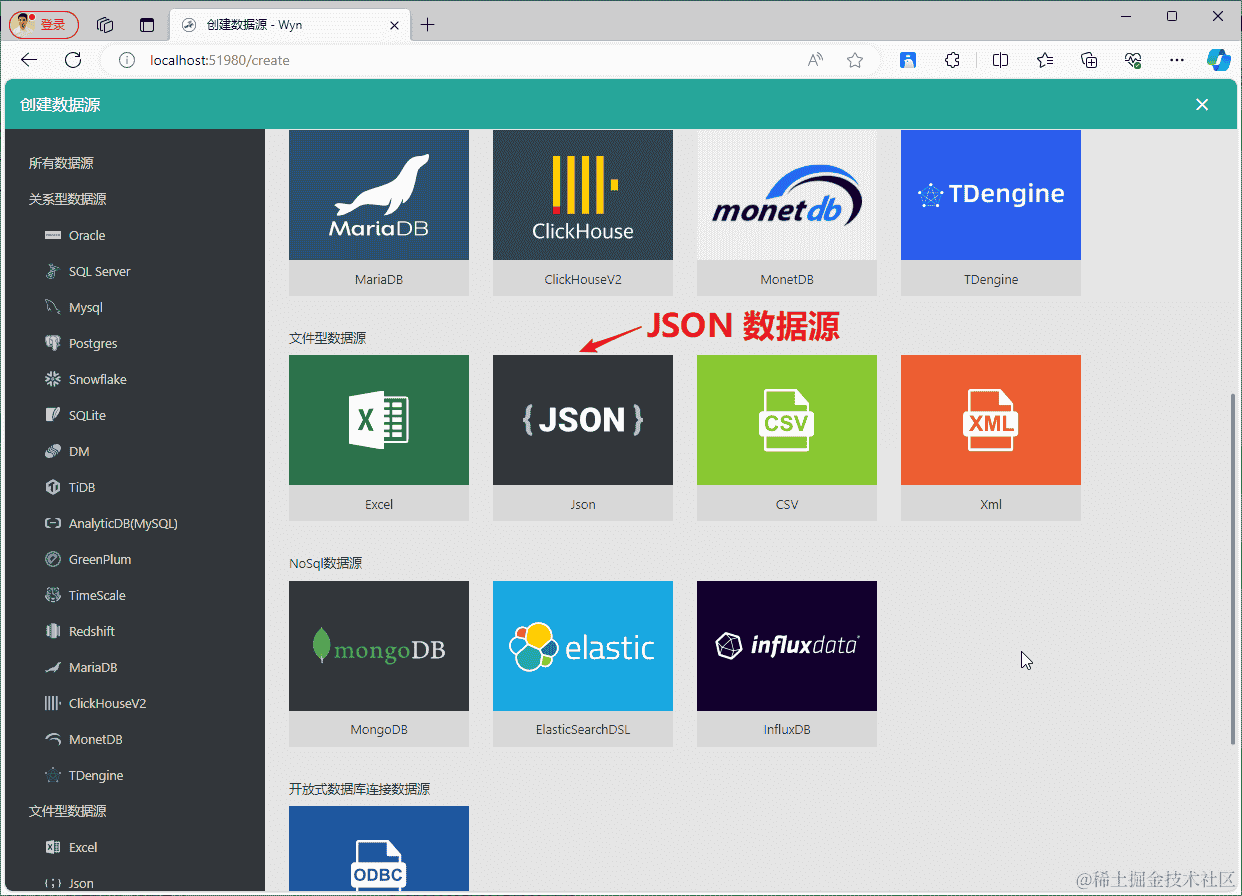Select Oracle text in the sidebar list
1242x896 pixels.
[x=87, y=235]
